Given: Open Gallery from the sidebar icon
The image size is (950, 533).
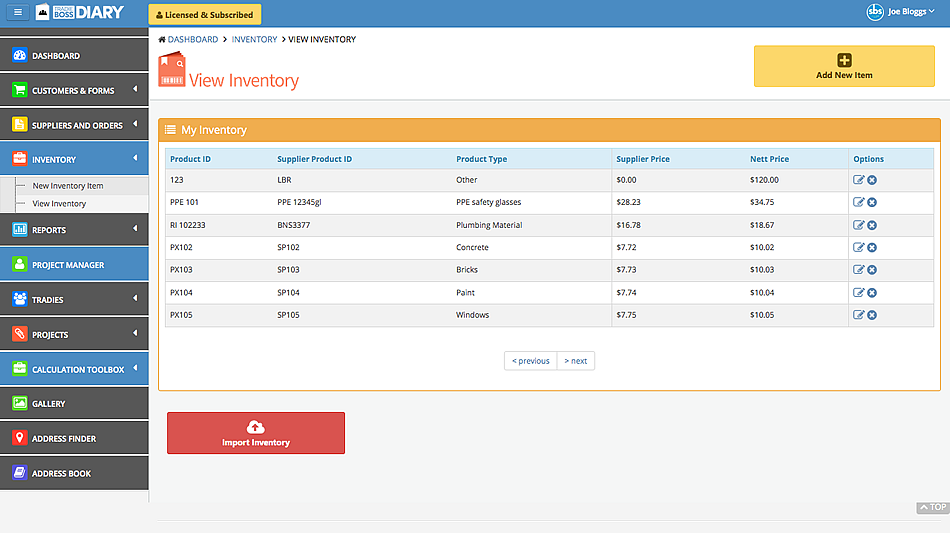Looking at the screenshot, I should [19, 404].
